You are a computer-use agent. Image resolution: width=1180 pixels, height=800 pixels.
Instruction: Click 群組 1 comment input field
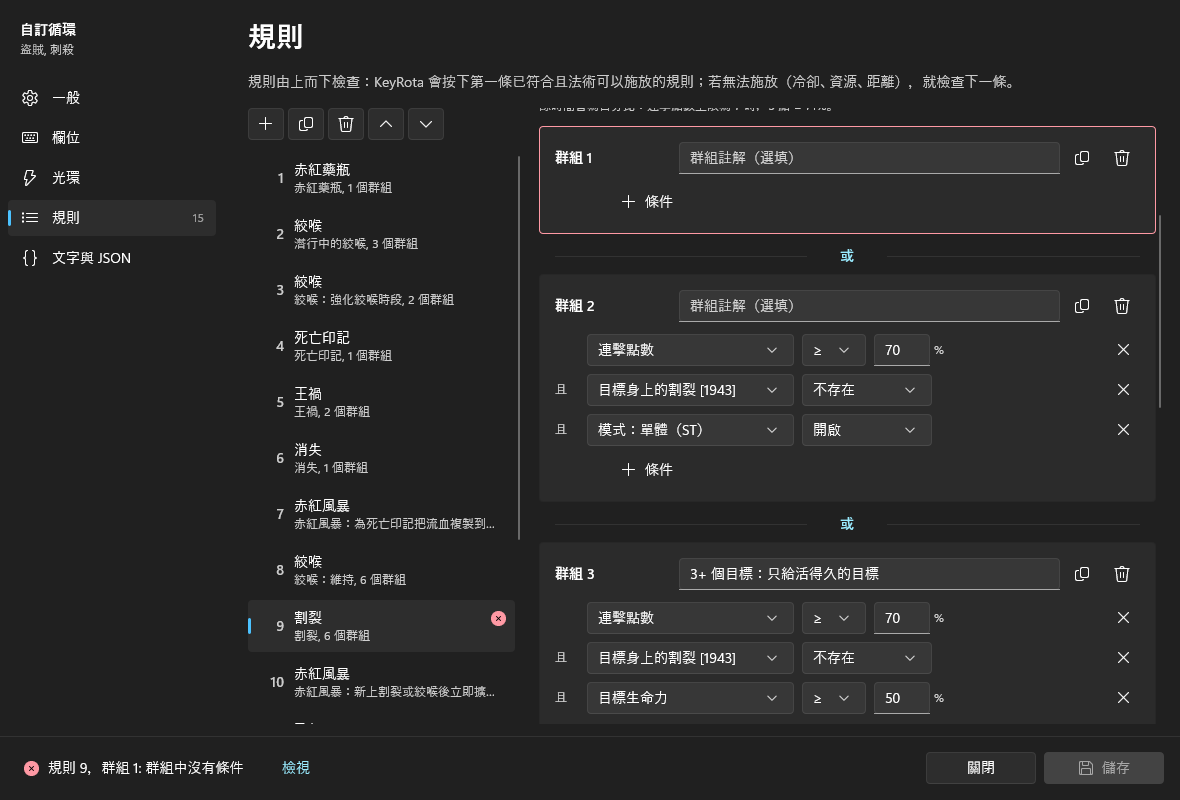click(869, 158)
